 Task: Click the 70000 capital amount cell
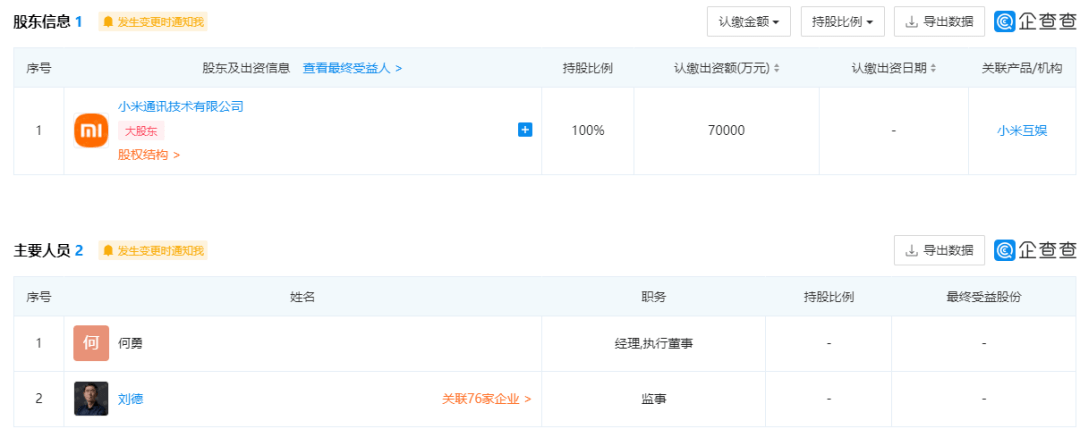click(x=726, y=130)
